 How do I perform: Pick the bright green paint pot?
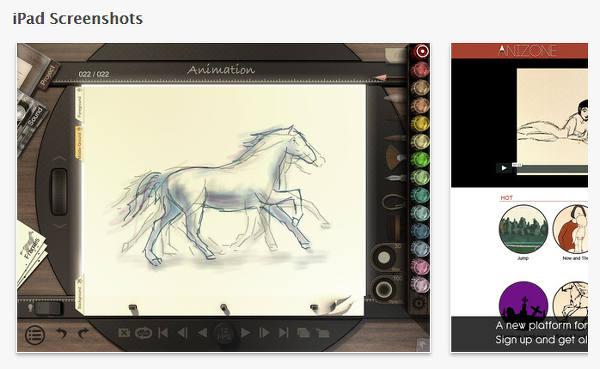(x=420, y=159)
